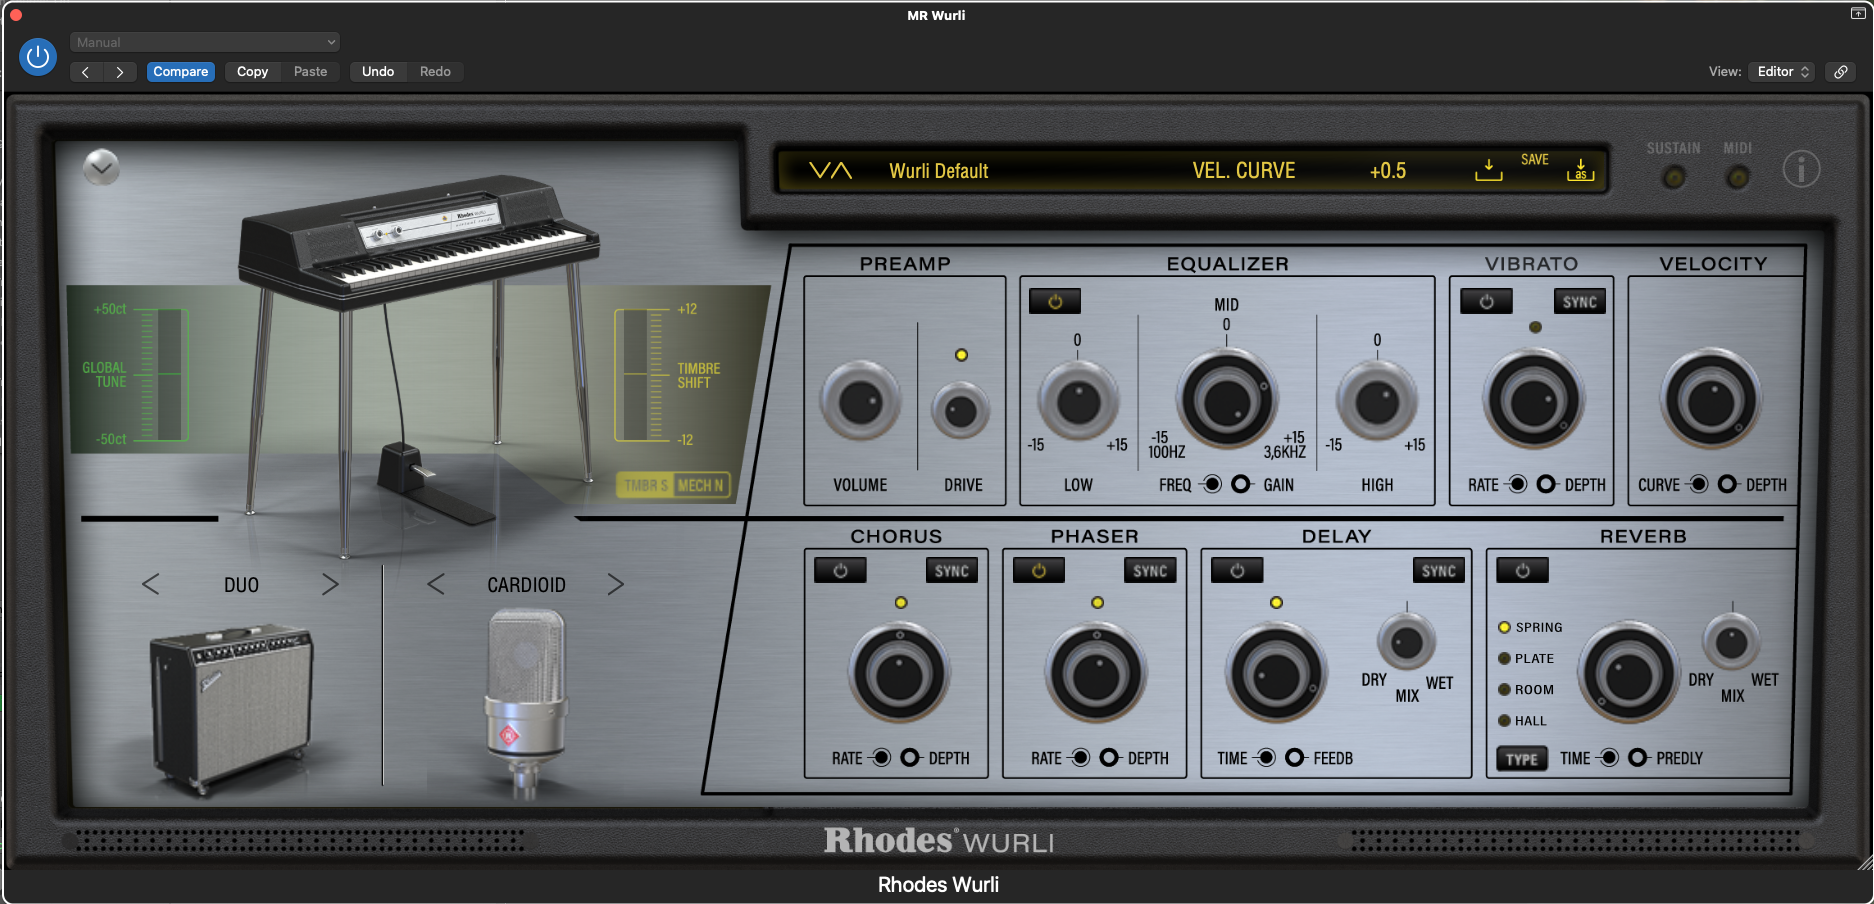Enable Chorus SYNC
Image resolution: width=1874 pixels, height=904 pixels.
[952, 570]
